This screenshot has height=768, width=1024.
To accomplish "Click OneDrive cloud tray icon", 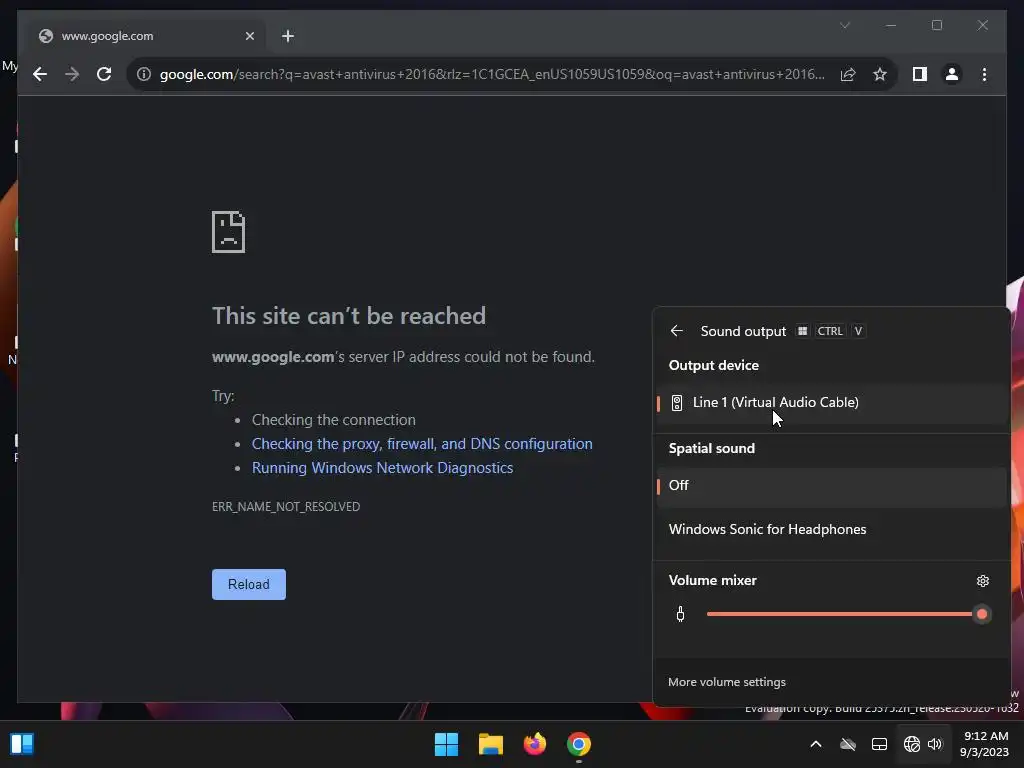I will pyautogui.click(x=848, y=744).
